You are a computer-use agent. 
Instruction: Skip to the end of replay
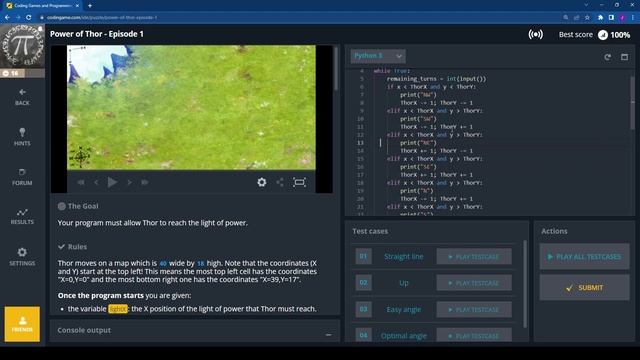coord(144,182)
